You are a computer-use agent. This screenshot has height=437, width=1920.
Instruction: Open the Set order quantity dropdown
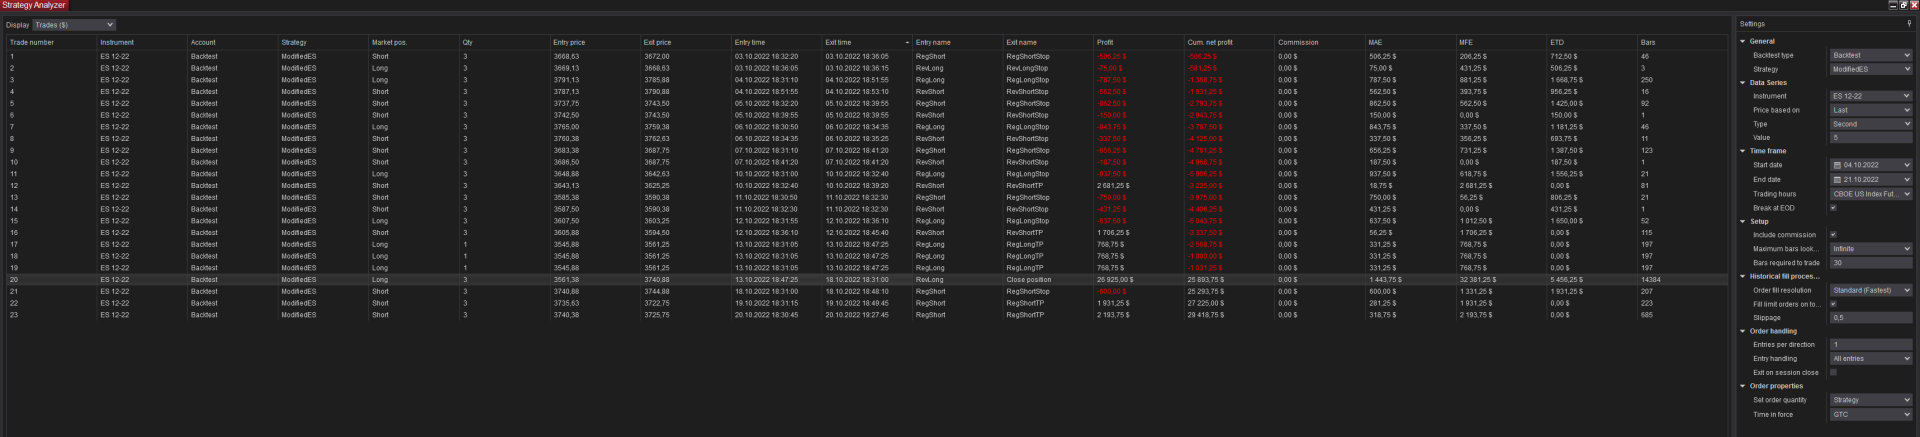pyautogui.click(x=1871, y=400)
